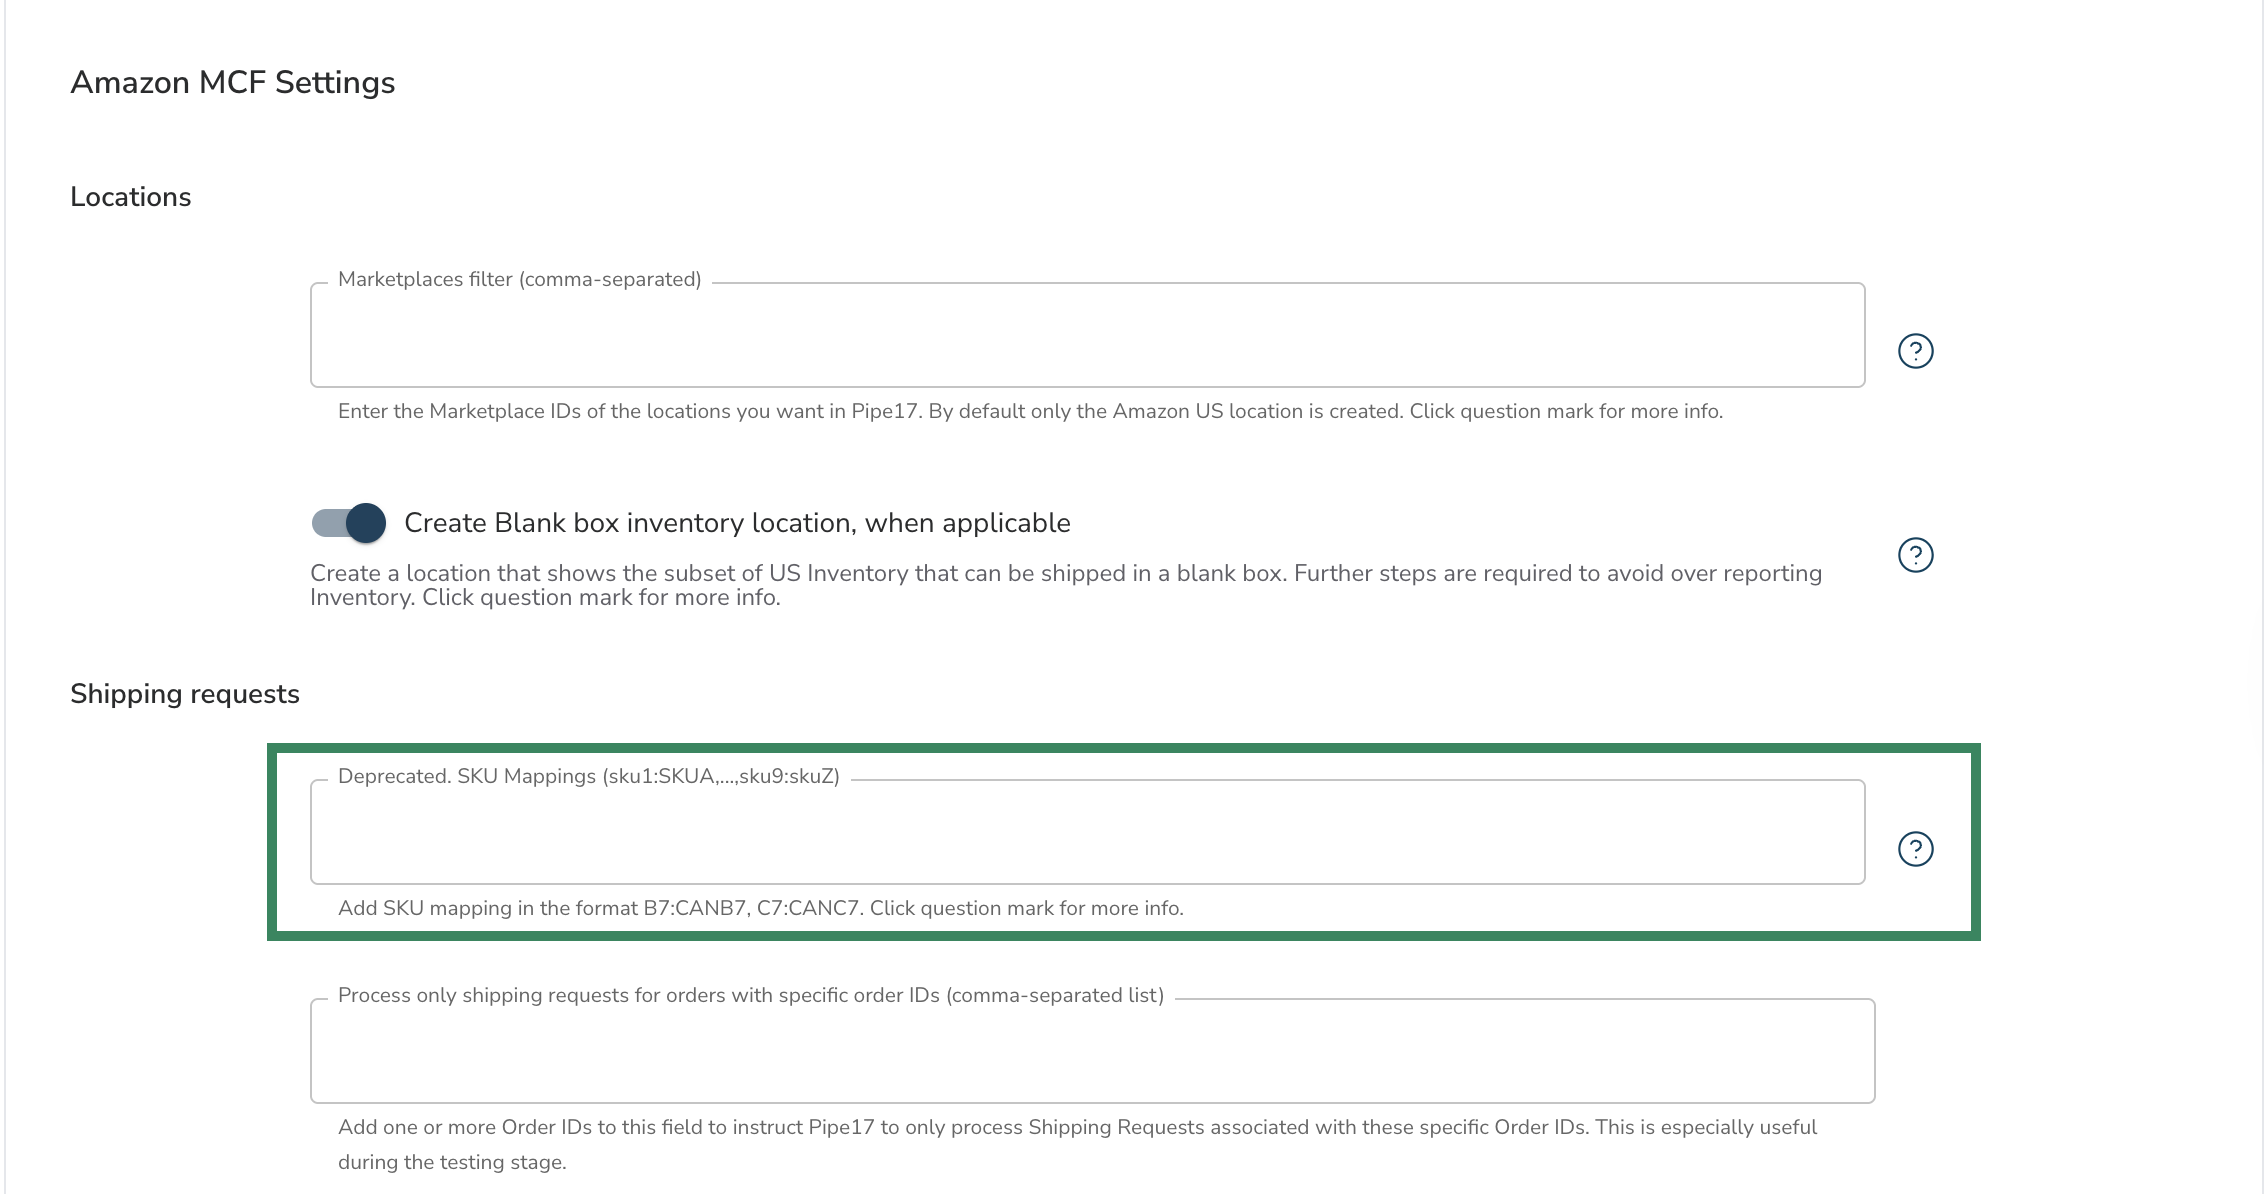
Task: Select the Shipping requests section heading
Action: click(185, 694)
